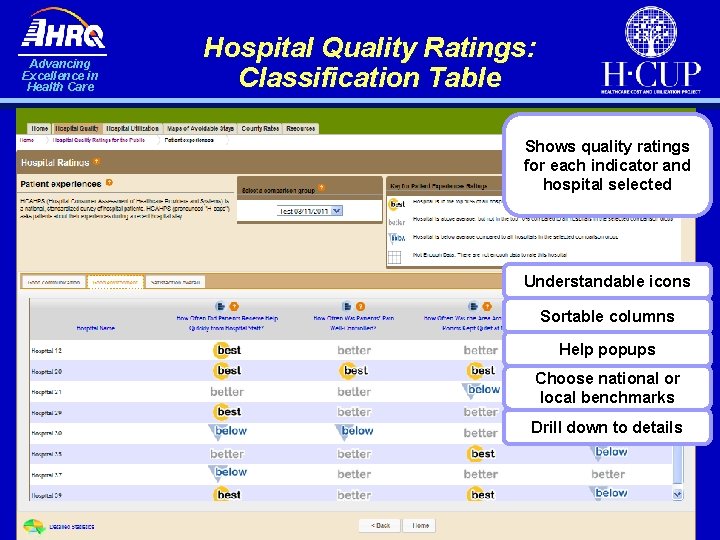Open report icon above Rooms Kept Quiet column
This screenshot has width=720, height=540.
[473, 306]
